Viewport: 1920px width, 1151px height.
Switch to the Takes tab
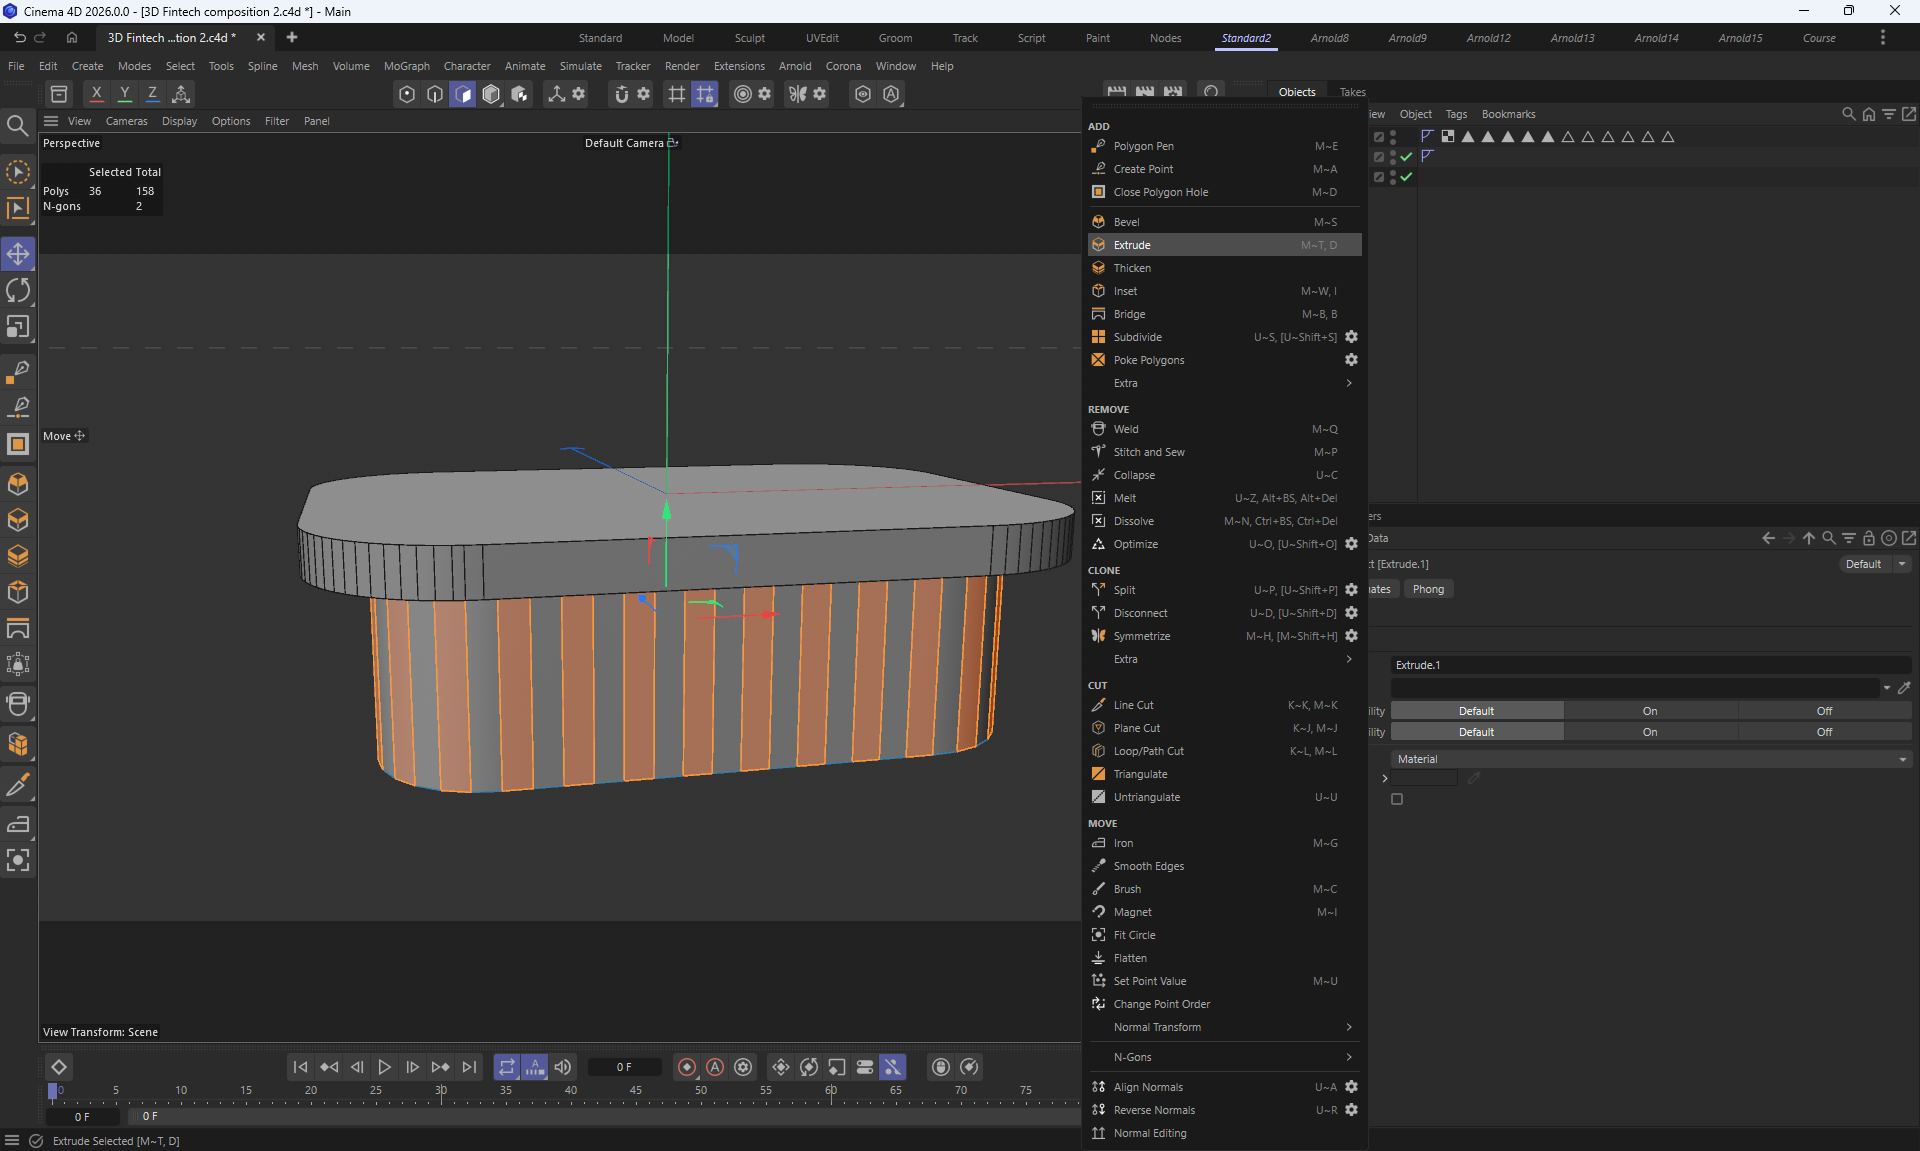point(1352,92)
